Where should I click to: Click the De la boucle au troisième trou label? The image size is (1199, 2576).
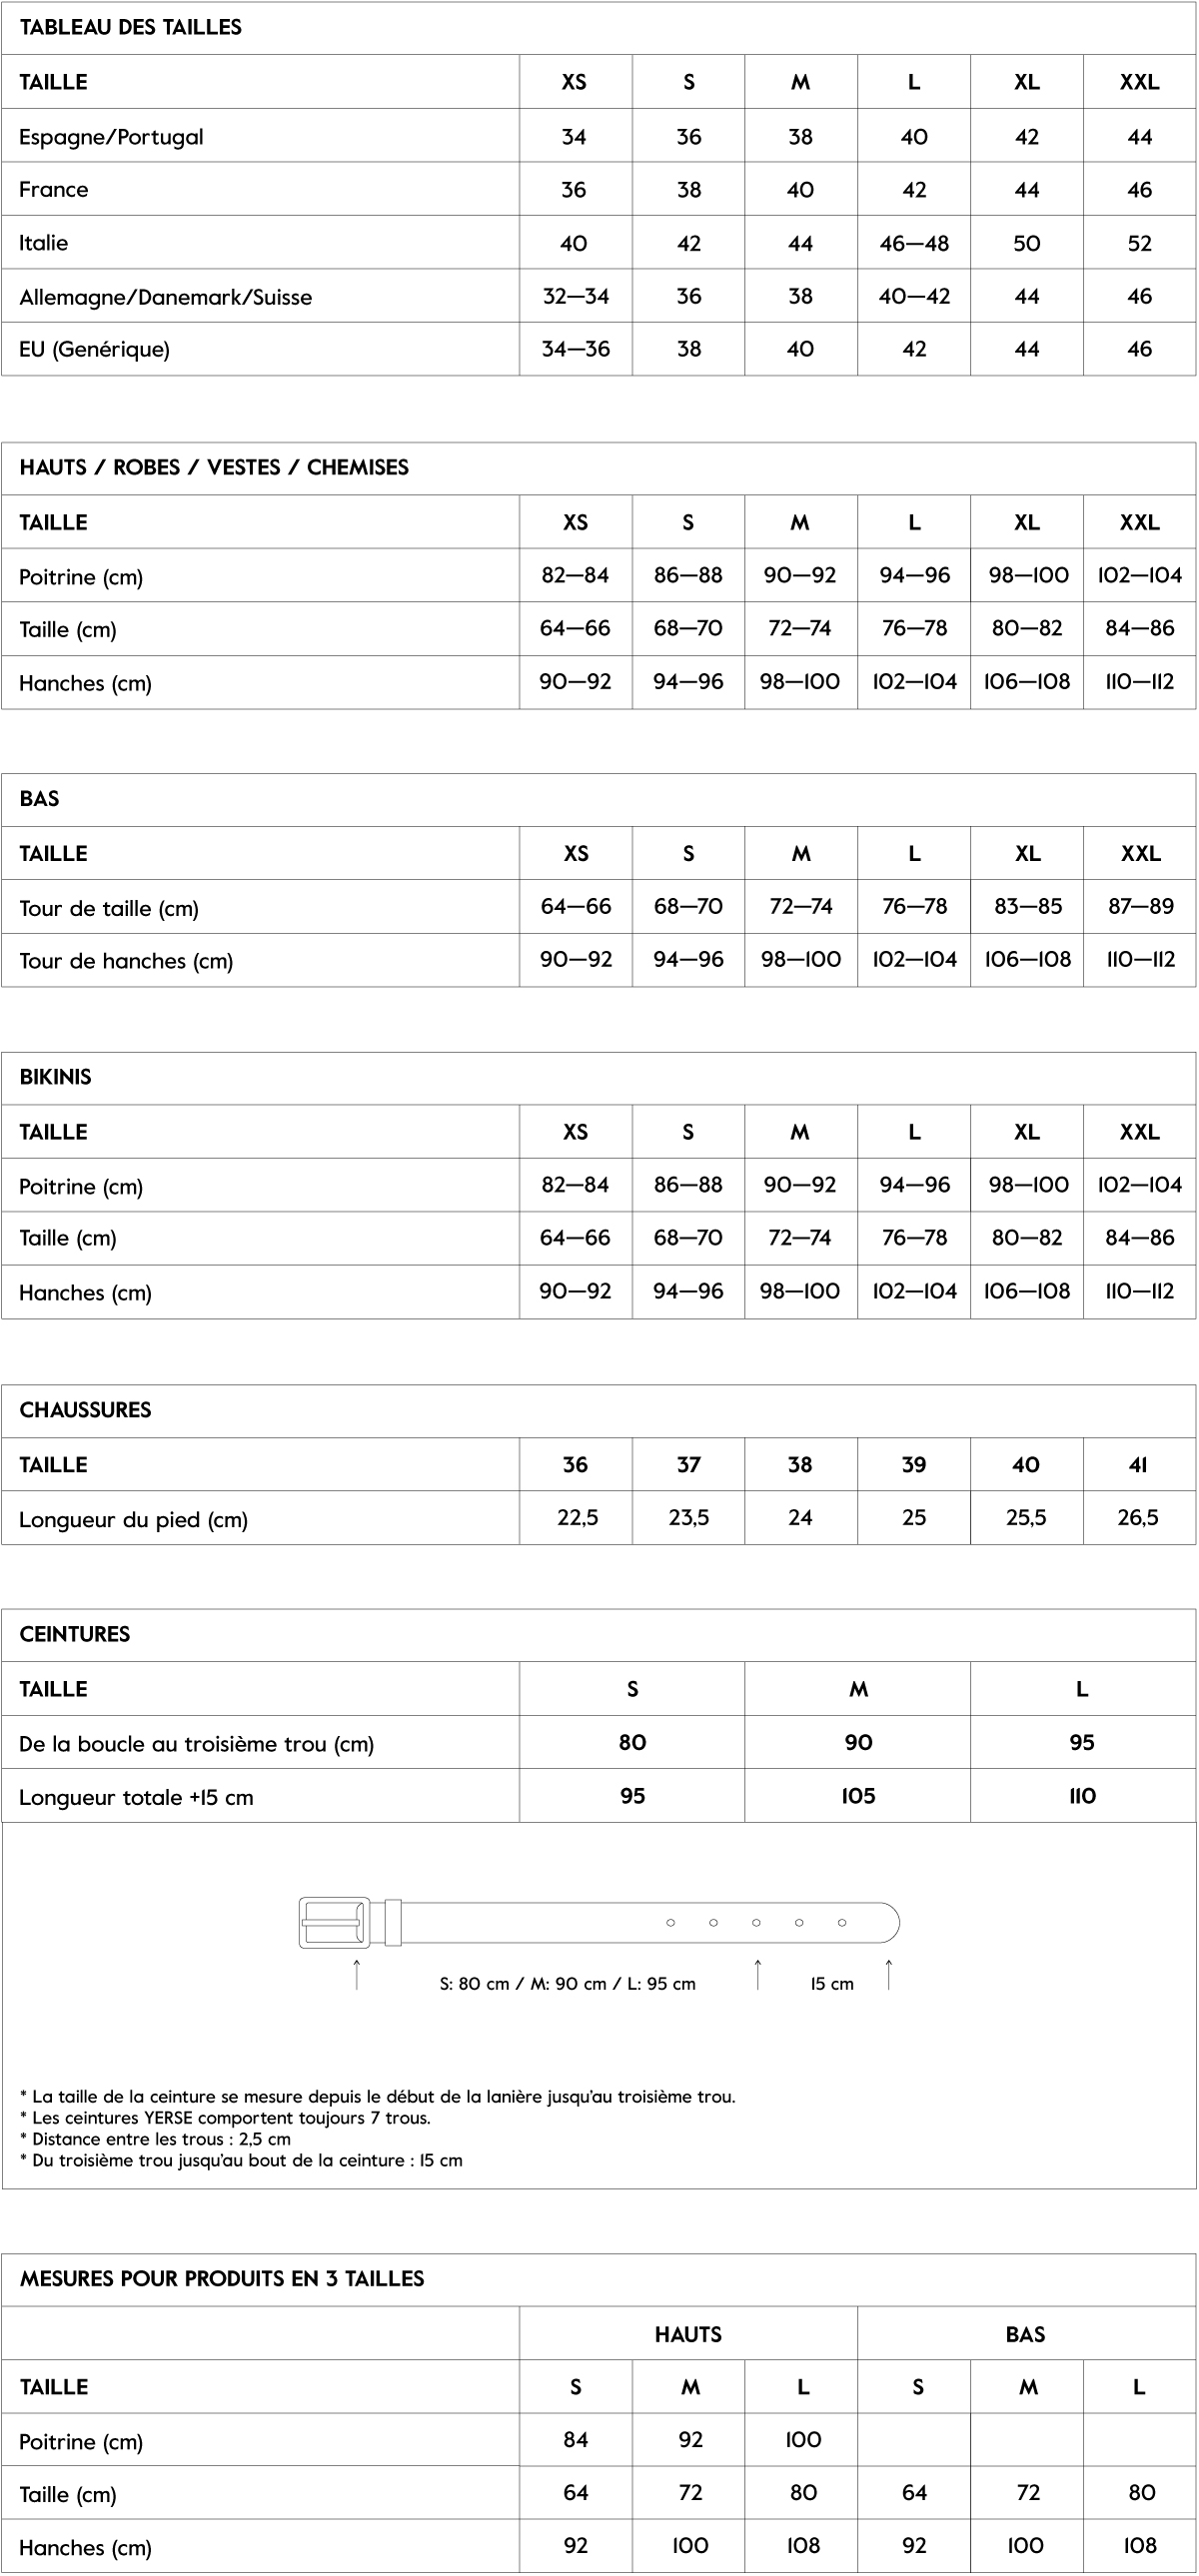pyautogui.click(x=197, y=1744)
